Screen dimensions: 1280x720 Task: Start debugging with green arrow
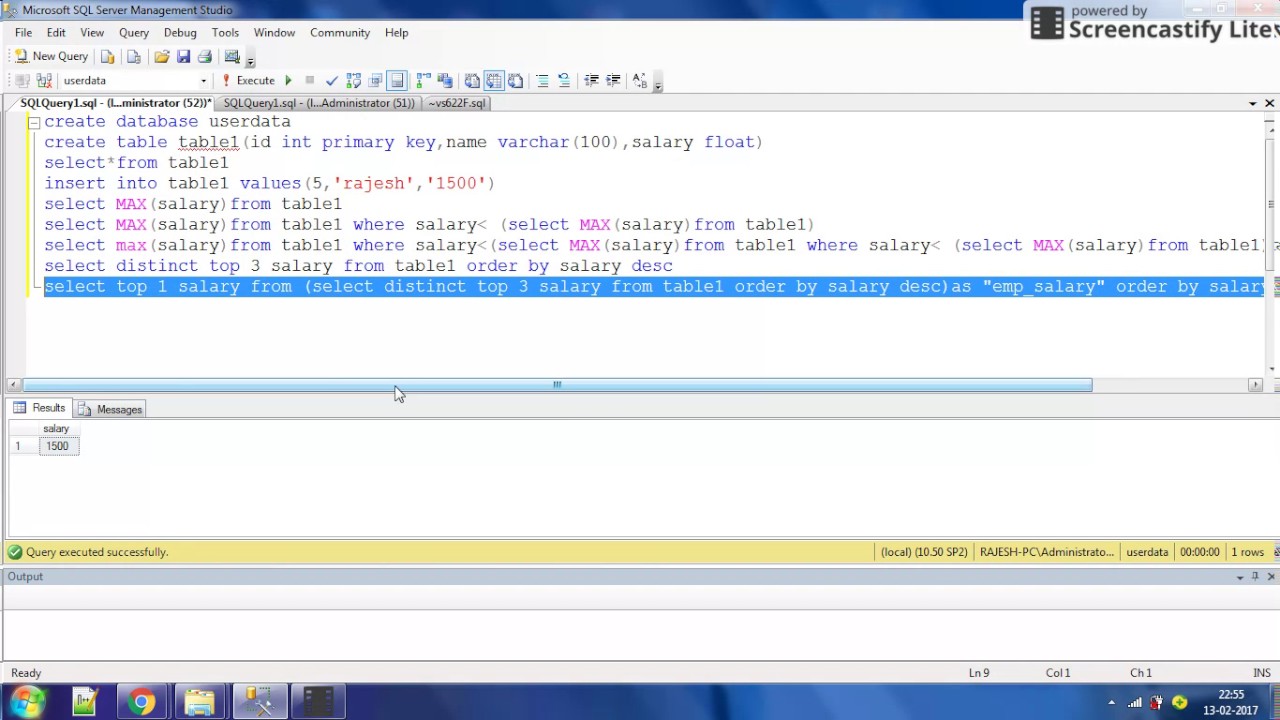(288, 81)
